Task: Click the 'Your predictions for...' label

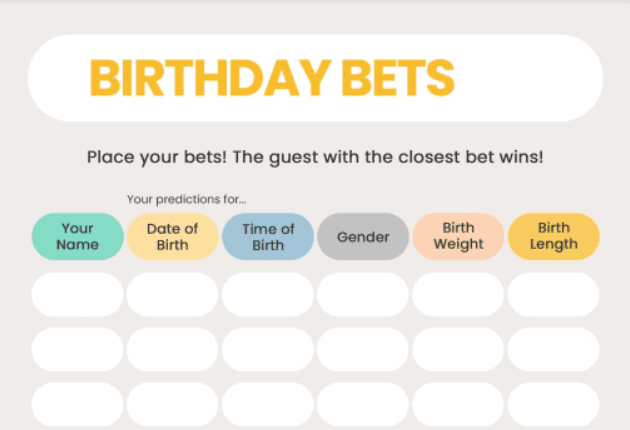Action: point(186,199)
